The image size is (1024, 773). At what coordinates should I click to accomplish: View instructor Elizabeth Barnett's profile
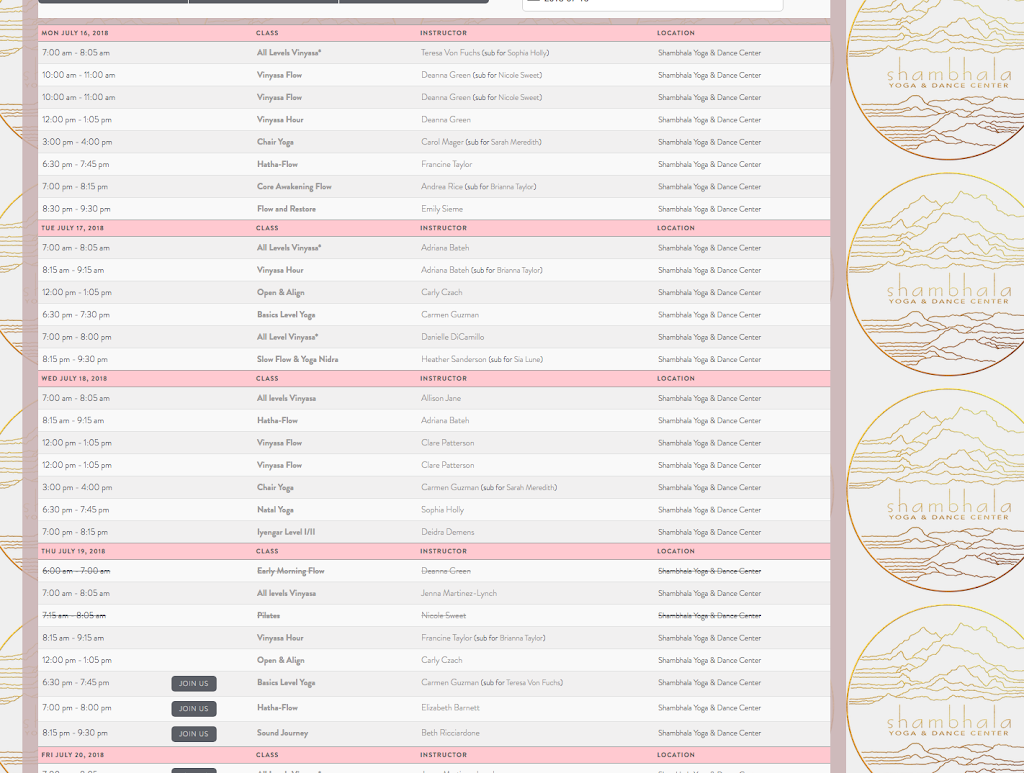coord(450,708)
